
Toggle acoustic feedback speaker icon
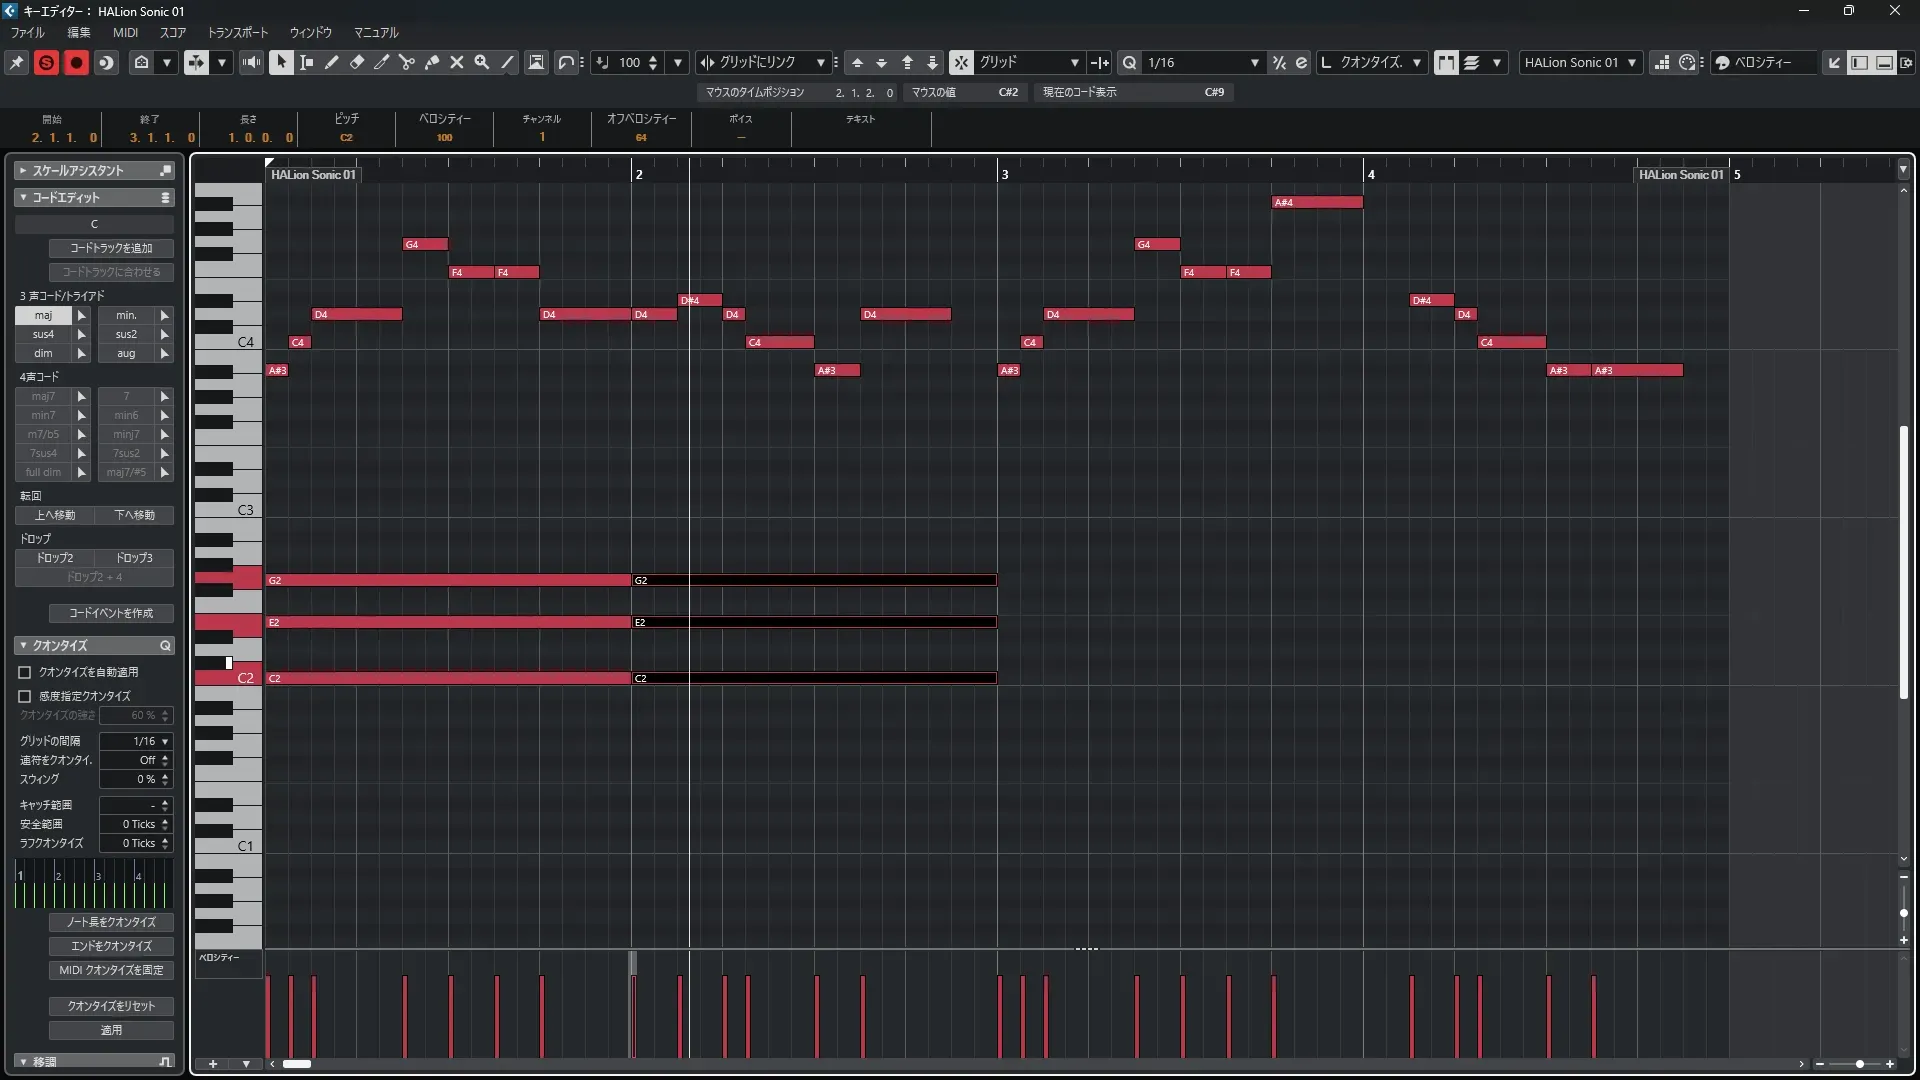tap(251, 62)
